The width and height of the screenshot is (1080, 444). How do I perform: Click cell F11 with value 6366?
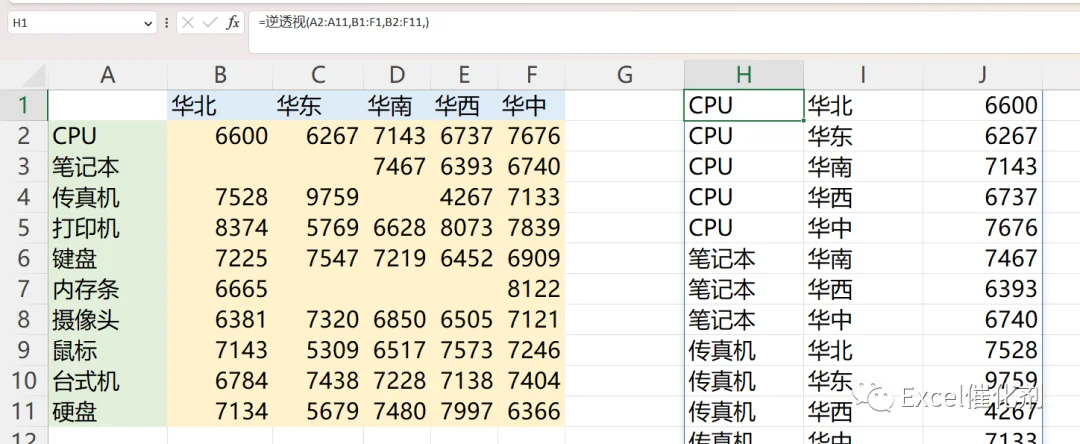pyautogui.click(x=531, y=412)
